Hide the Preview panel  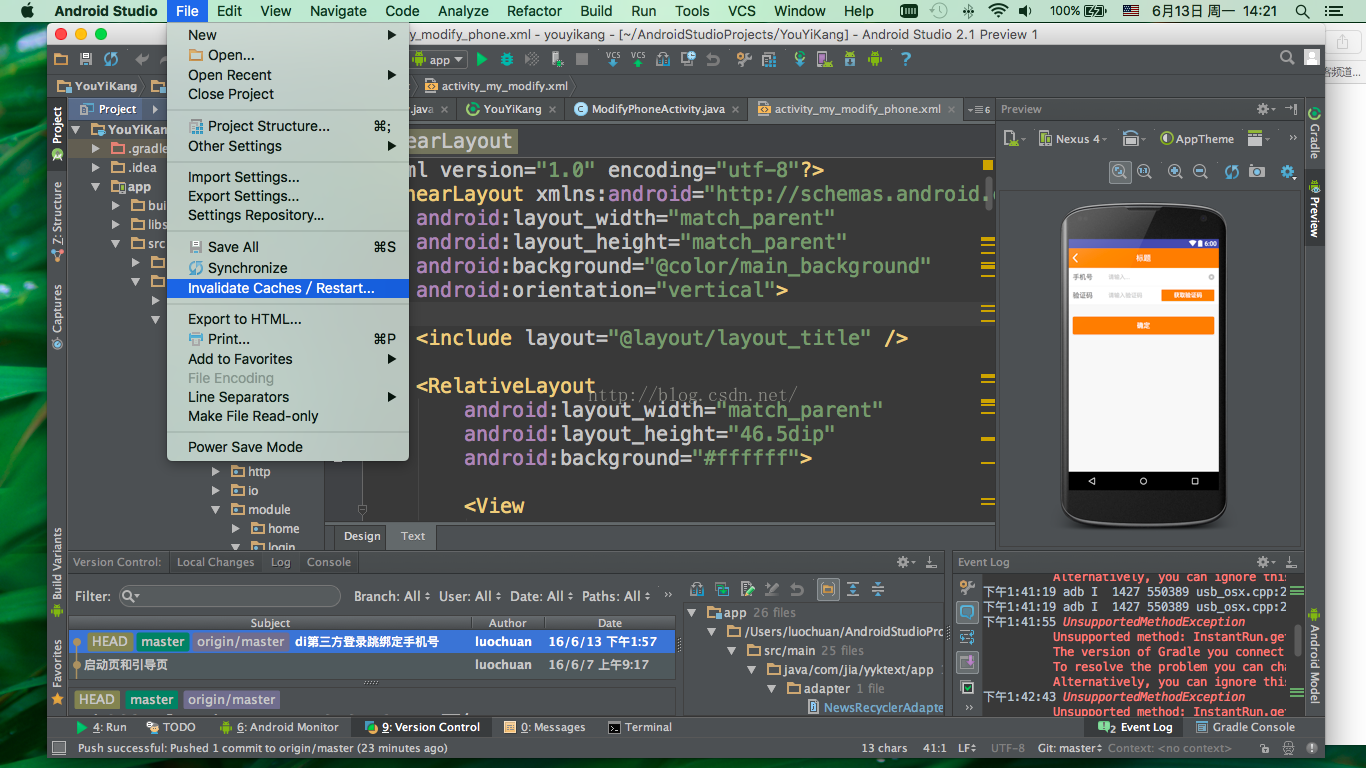[1291, 109]
